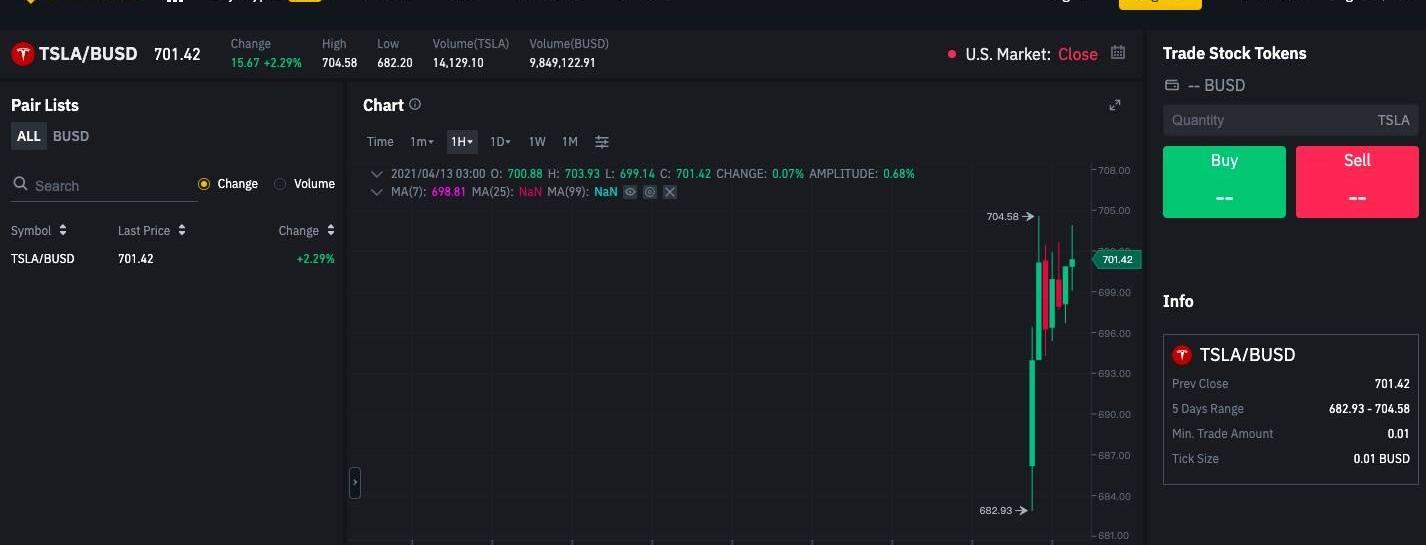1426x545 pixels.
Task: Open MA indicator settings gear
Action: [650, 192]
